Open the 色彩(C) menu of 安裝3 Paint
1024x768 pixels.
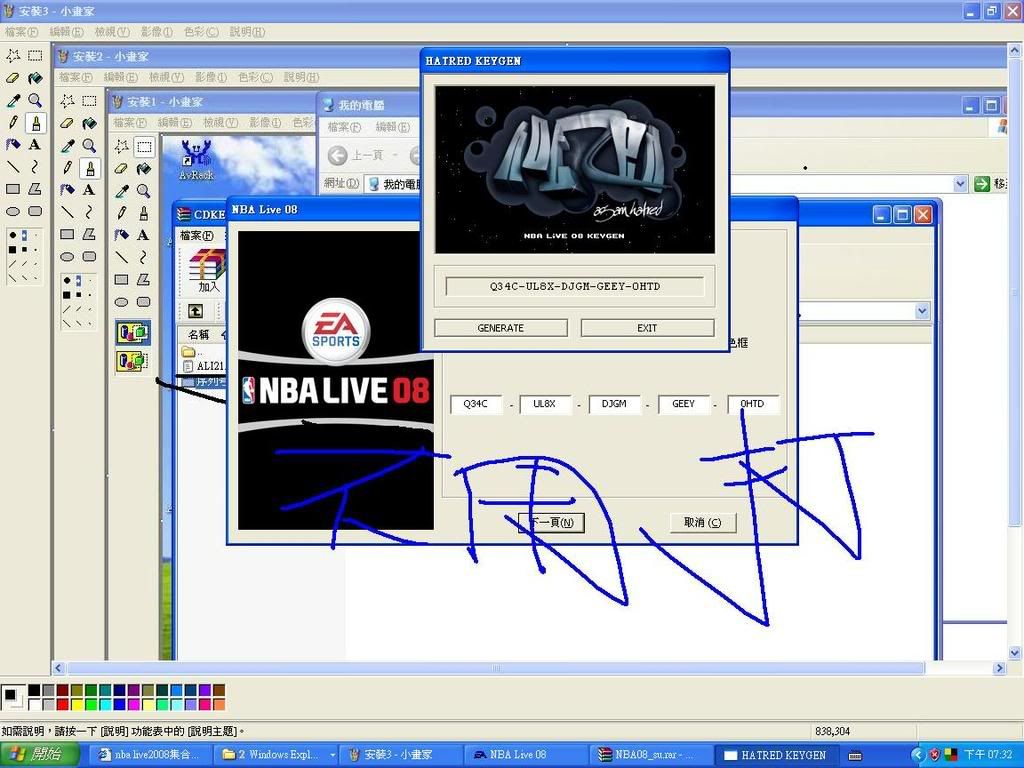(x=201, y=31)
